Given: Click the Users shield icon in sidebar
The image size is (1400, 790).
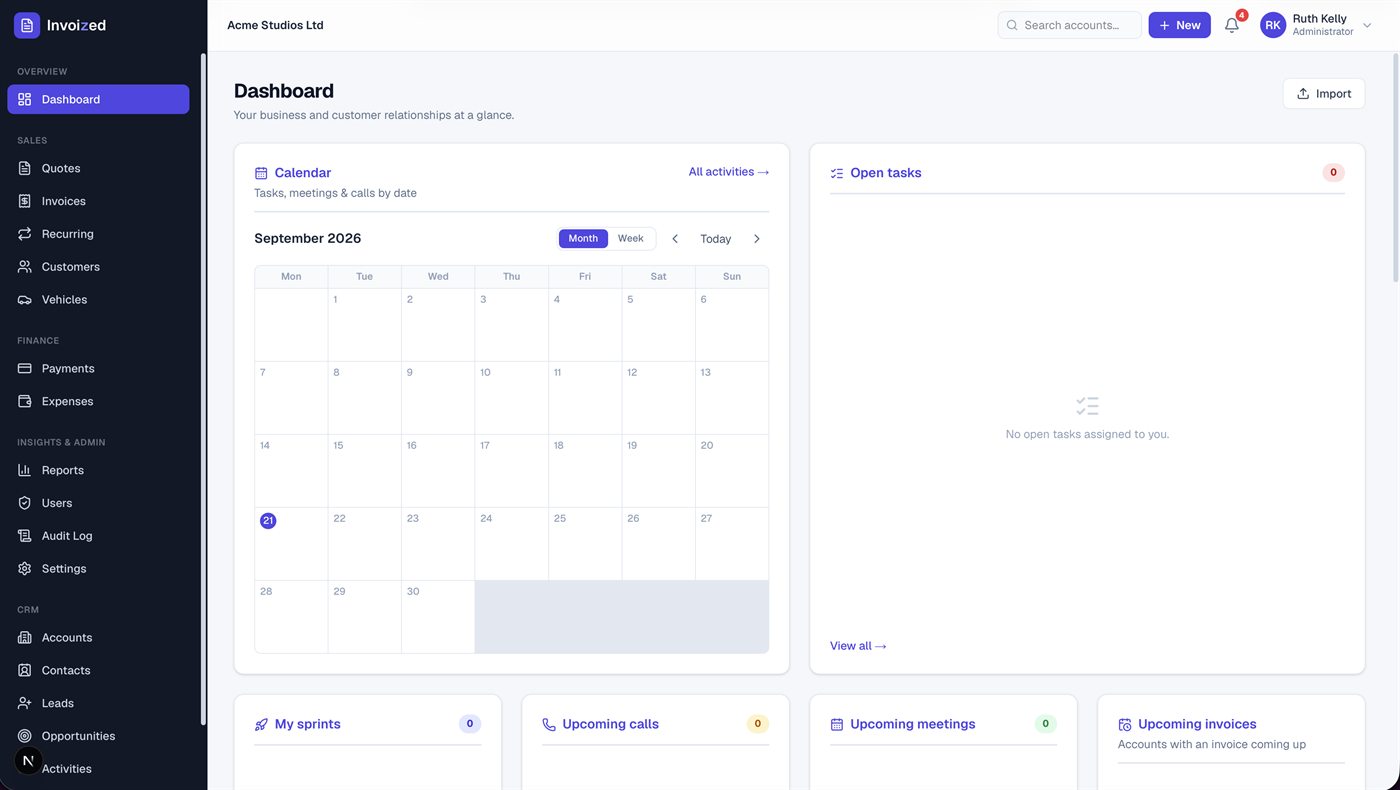Looking at the screenshot, I should (x=25, y=503).
